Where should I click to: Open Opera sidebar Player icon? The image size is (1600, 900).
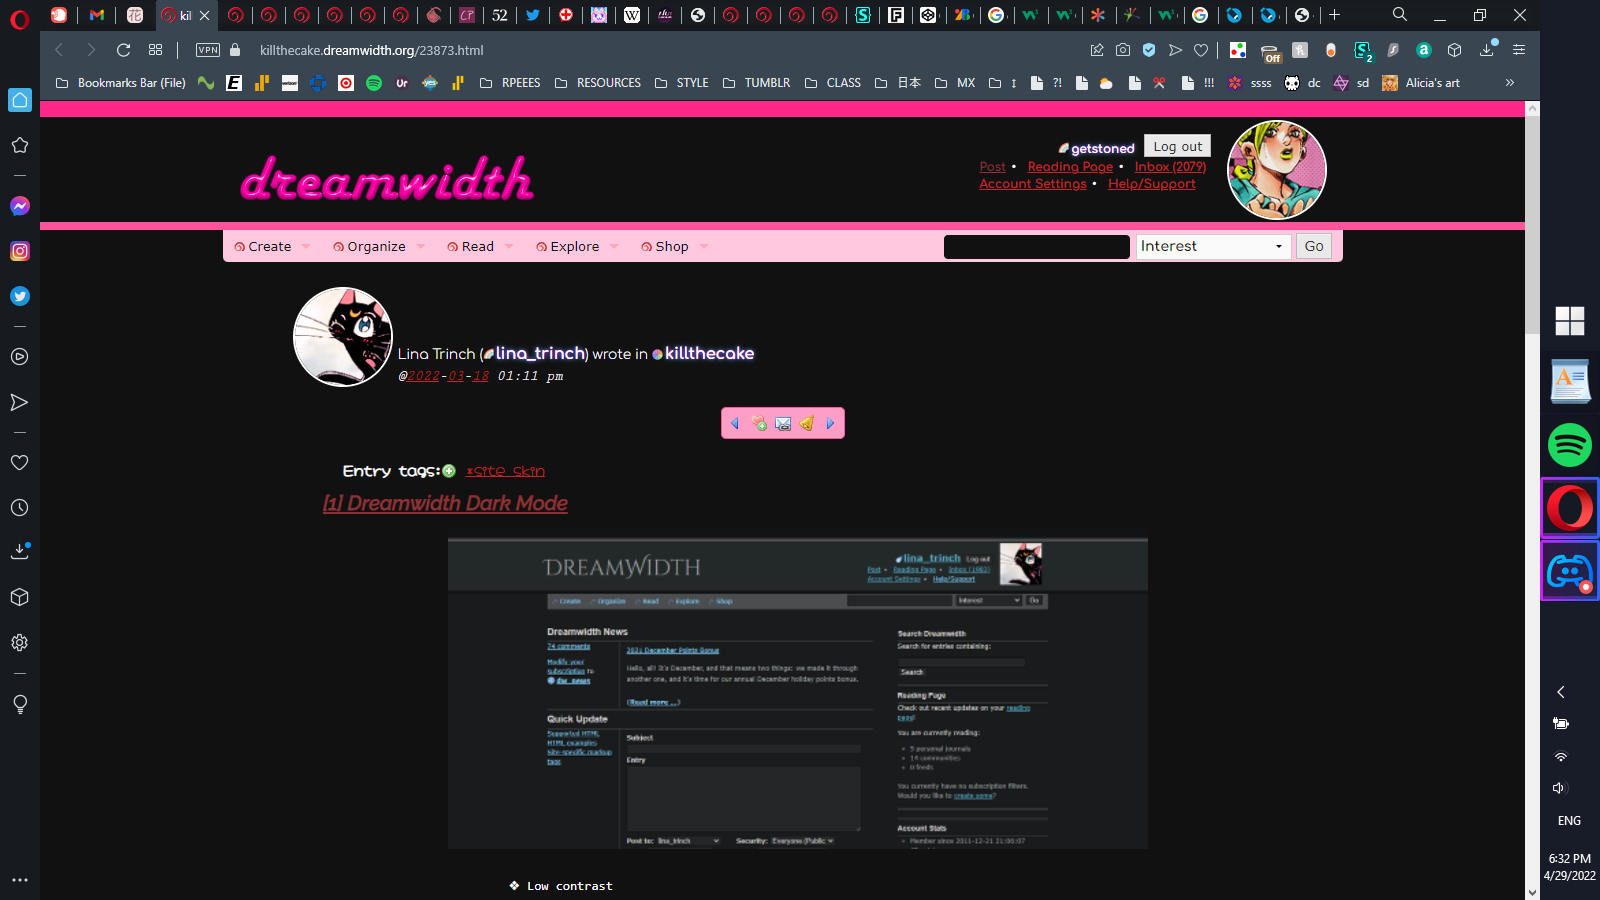pyautogui.click(x=19, y=357)
